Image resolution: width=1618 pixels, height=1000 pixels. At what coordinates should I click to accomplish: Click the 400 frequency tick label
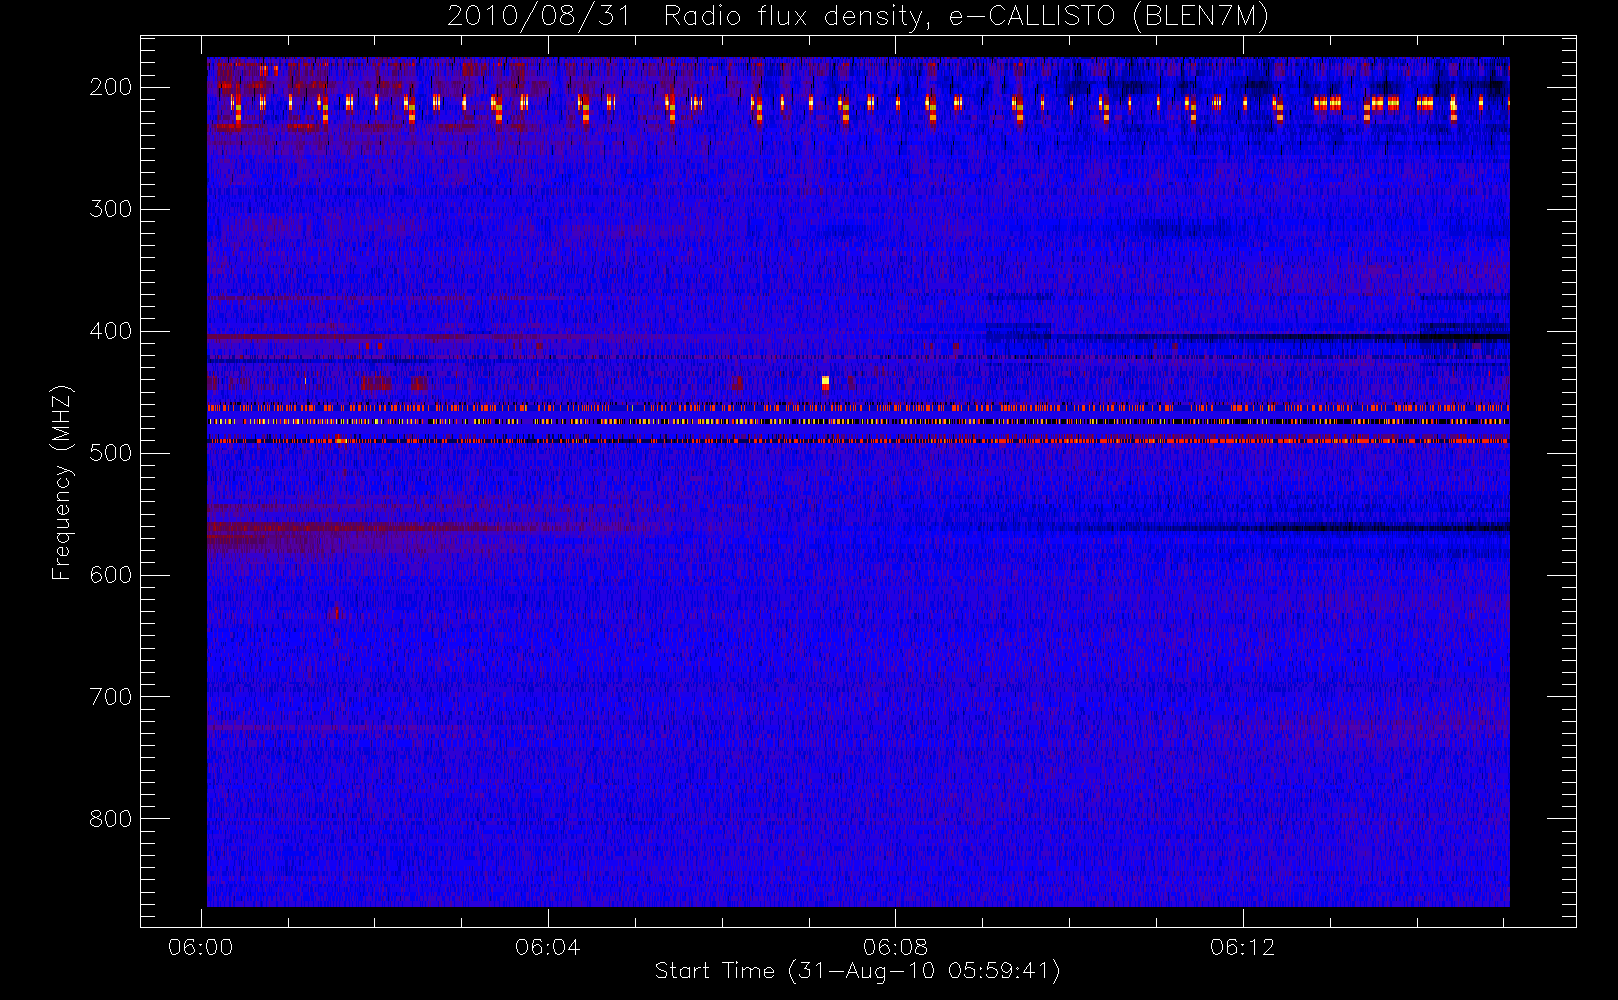(111, 331)
